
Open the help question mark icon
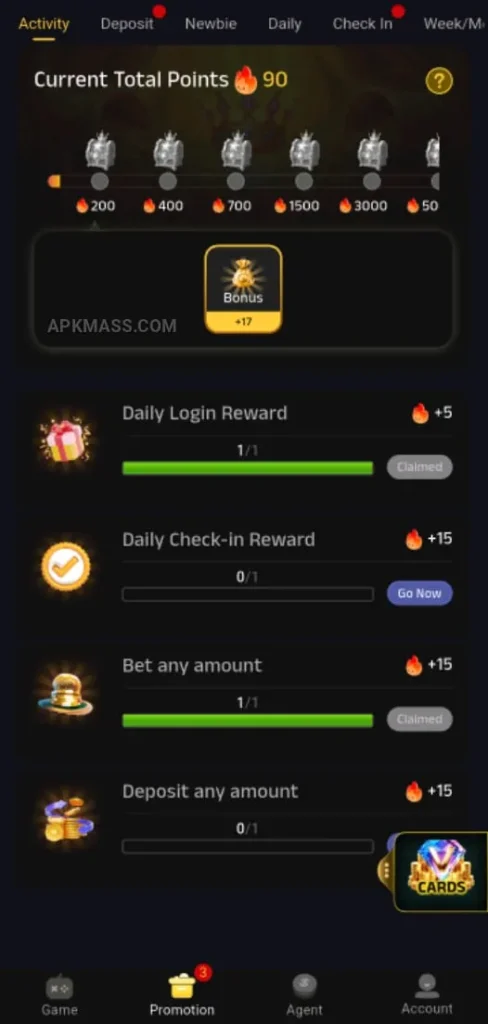tap(439, 81)
